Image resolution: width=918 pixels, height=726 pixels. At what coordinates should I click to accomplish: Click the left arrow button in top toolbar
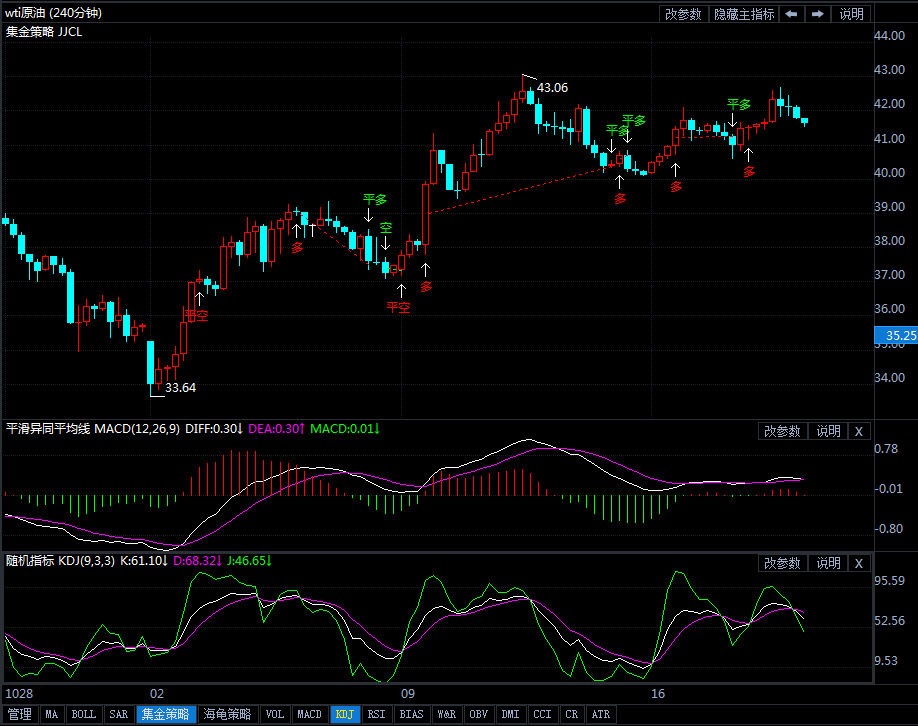click(791, 14)
